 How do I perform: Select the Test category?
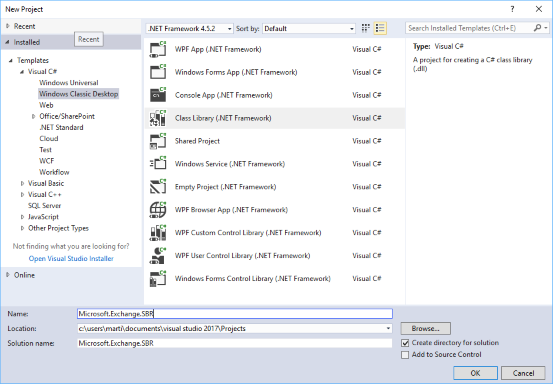point(45,150)
